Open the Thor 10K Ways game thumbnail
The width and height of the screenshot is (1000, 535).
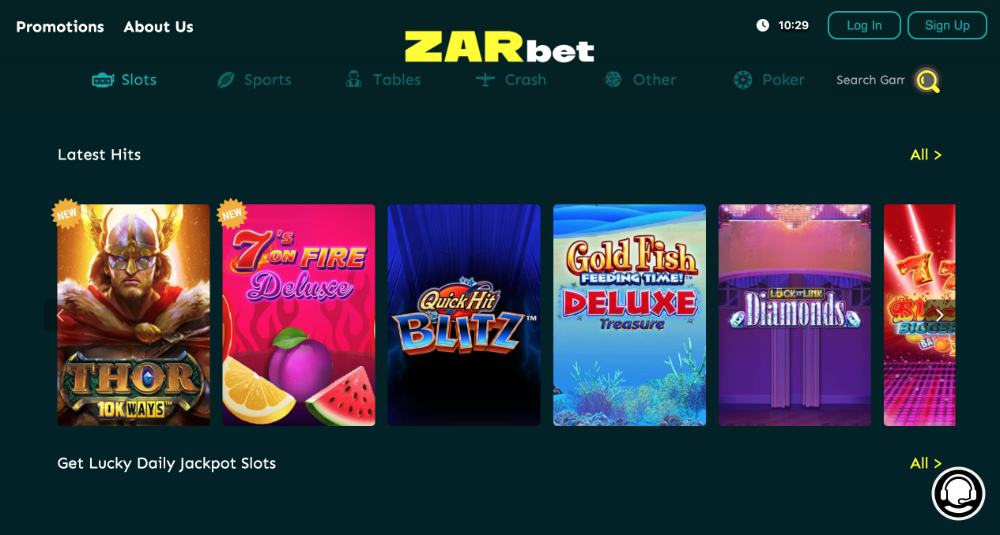tap(133, 315)
